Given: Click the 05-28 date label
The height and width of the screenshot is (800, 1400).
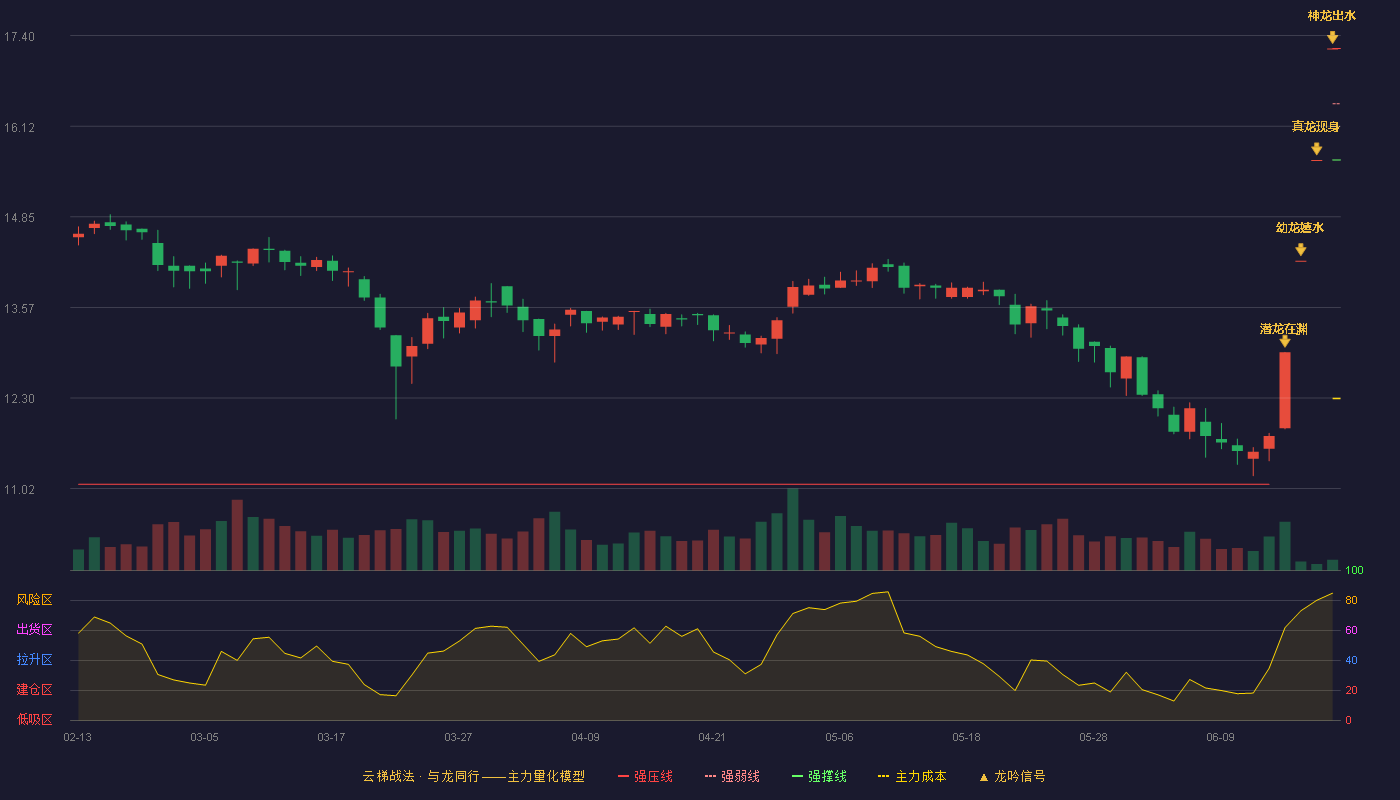Looking at the screenshot, I should tap(1093, 737).
